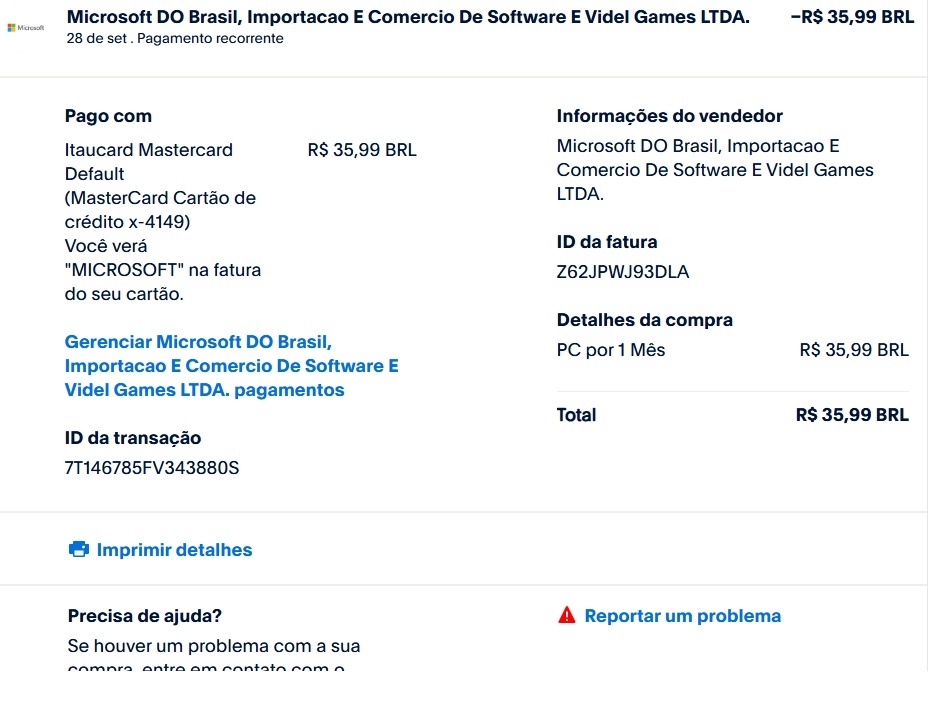Image resolution: width=929 pixels, height=715 pixels.
Task: Open the Reportar um problema link
Action: (682, 615)
